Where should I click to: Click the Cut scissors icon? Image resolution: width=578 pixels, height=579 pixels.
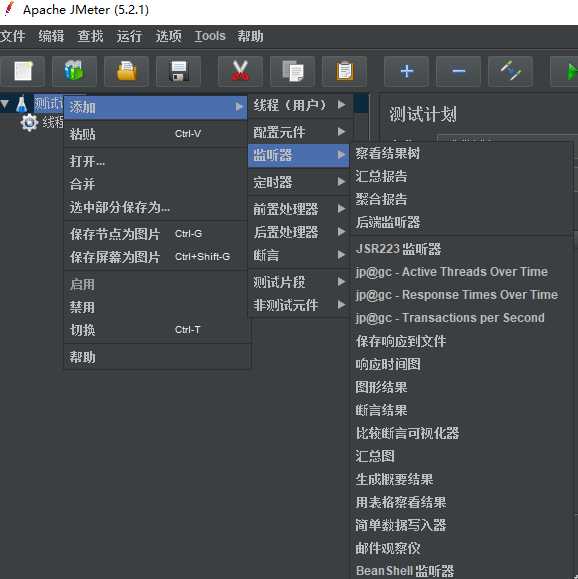tap(240, 71)
